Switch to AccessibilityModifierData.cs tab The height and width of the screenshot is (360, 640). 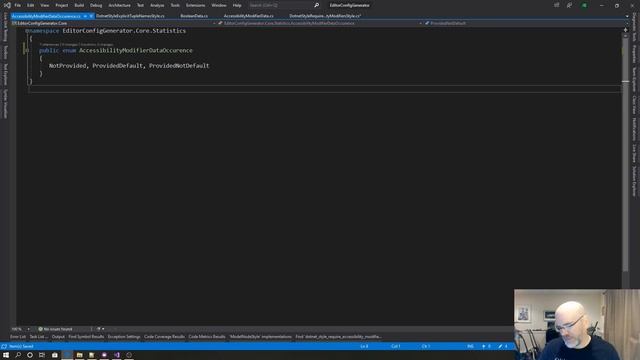(249, 16)
